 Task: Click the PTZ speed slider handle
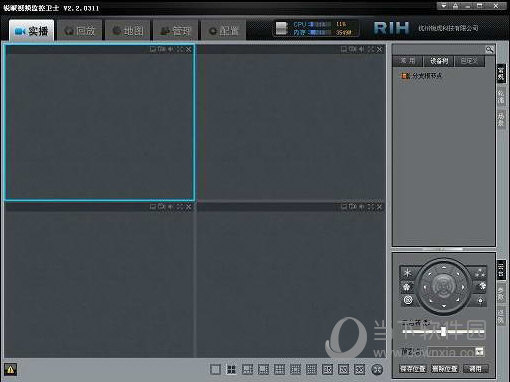pyautogui.click(x=444, y=331)
